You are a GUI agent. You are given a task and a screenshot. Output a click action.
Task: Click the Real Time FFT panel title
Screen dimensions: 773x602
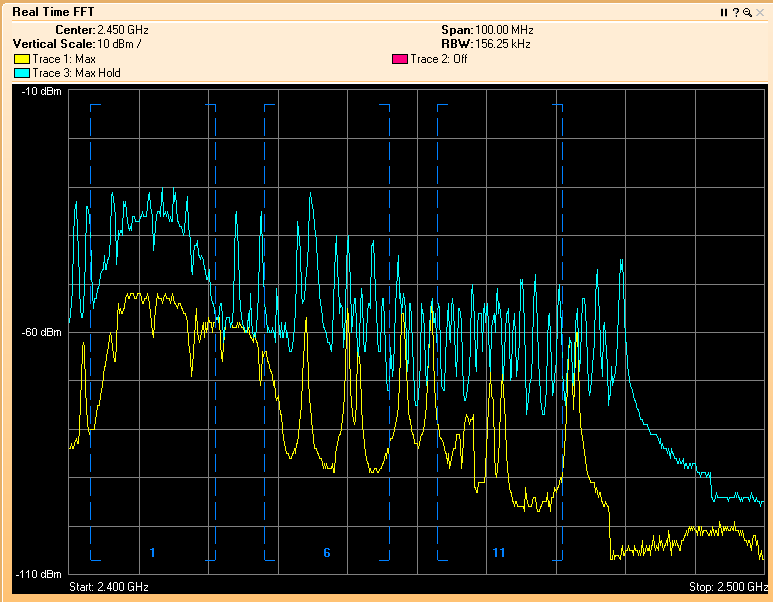(52, 12)
